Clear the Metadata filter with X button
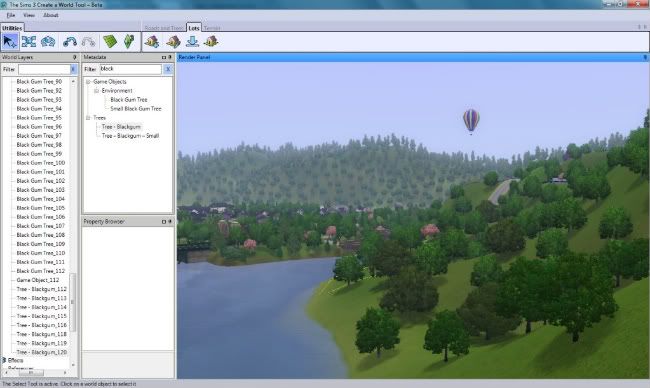The image size is (650, 388). (168, 69)
